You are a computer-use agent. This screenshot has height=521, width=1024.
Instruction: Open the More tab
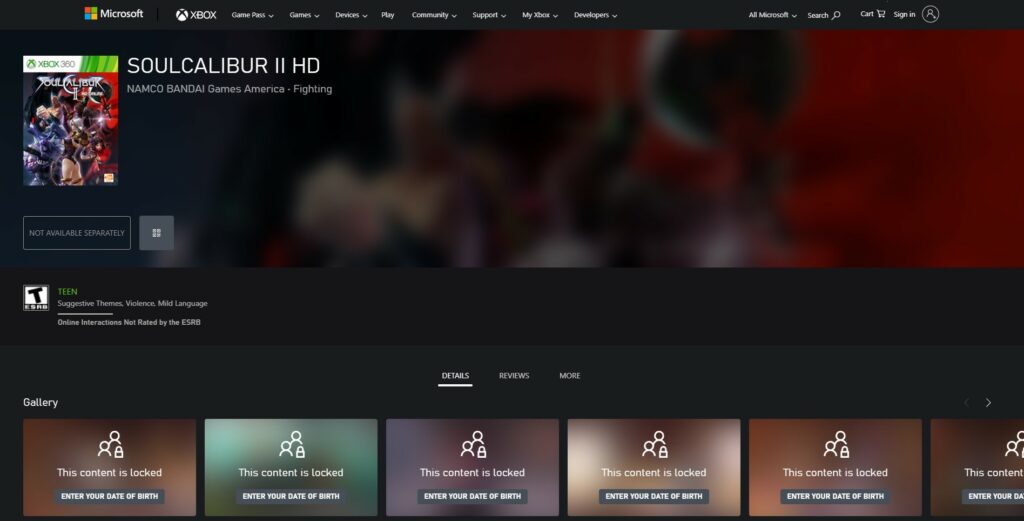click(x=569, y=376)
